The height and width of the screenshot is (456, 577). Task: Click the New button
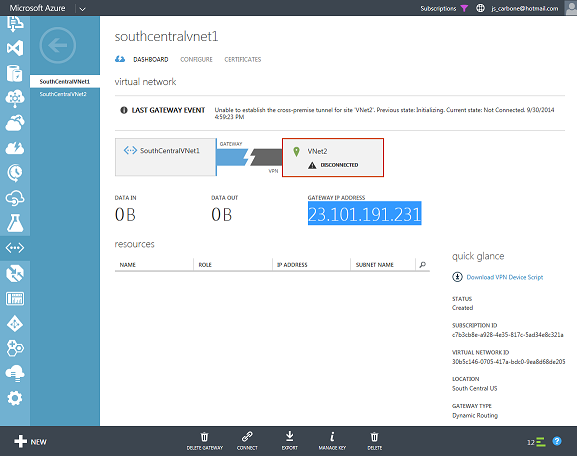31,441
